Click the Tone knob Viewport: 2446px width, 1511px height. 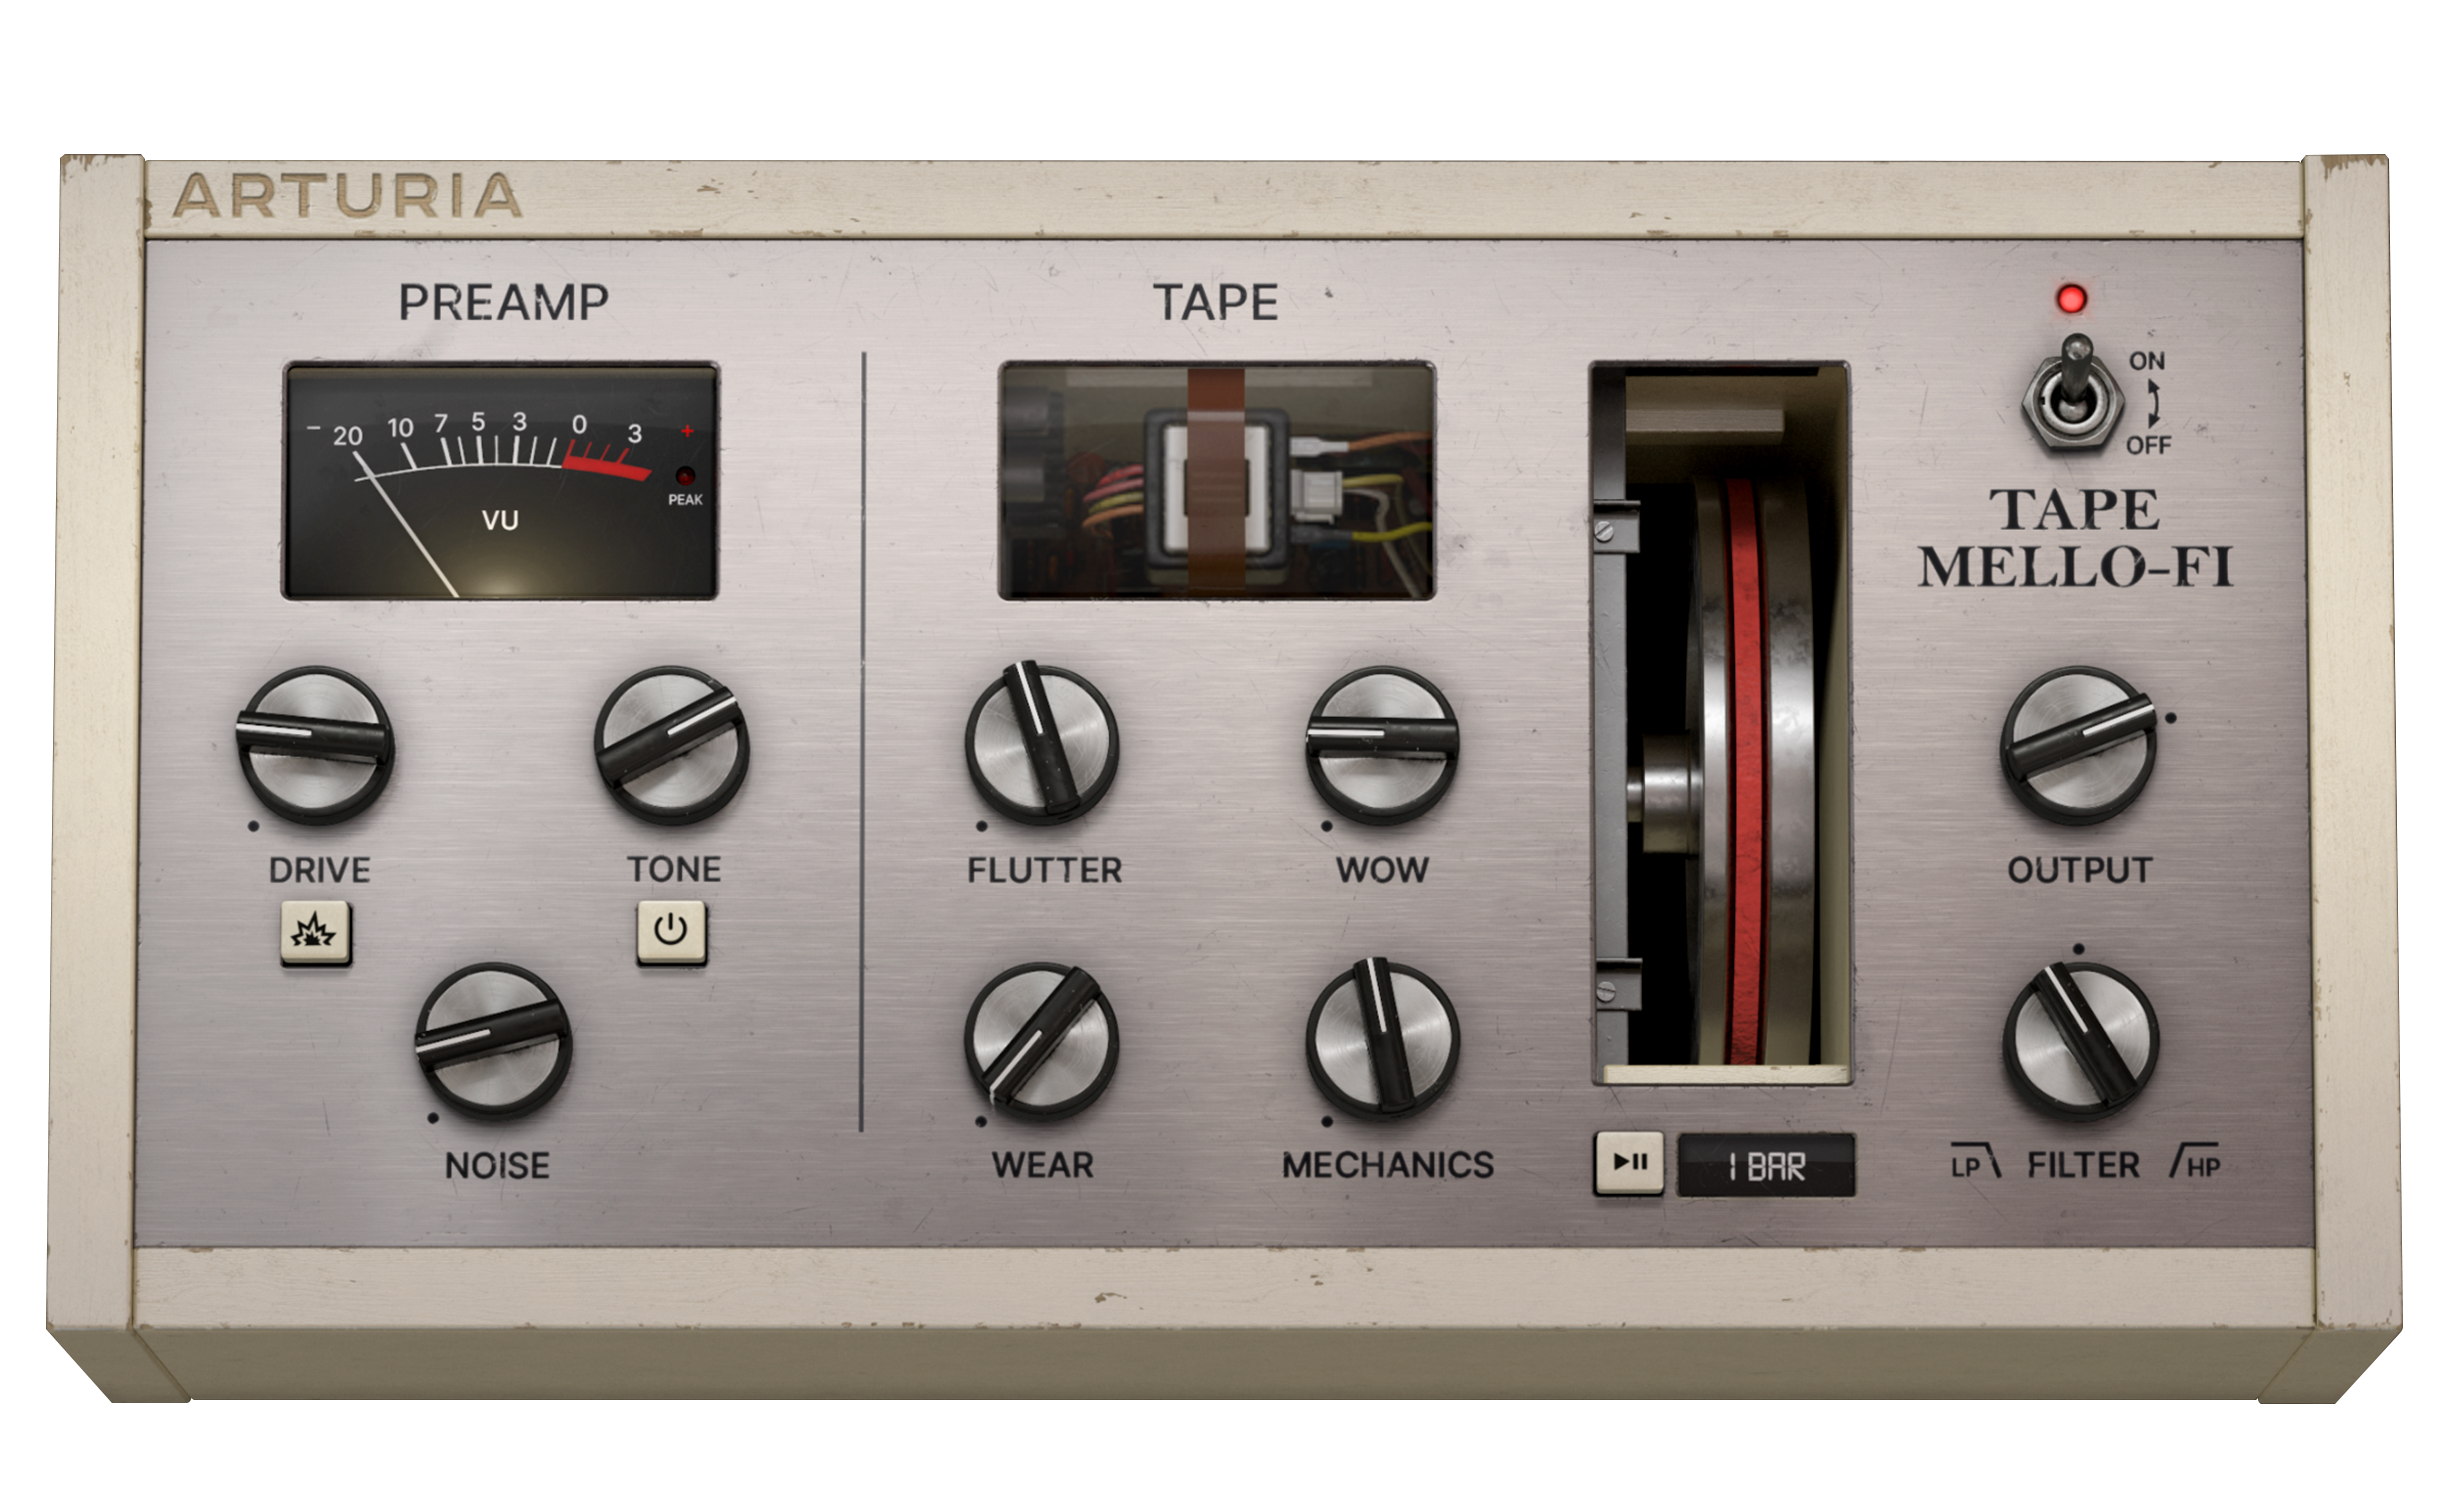[x=672, y=745]
